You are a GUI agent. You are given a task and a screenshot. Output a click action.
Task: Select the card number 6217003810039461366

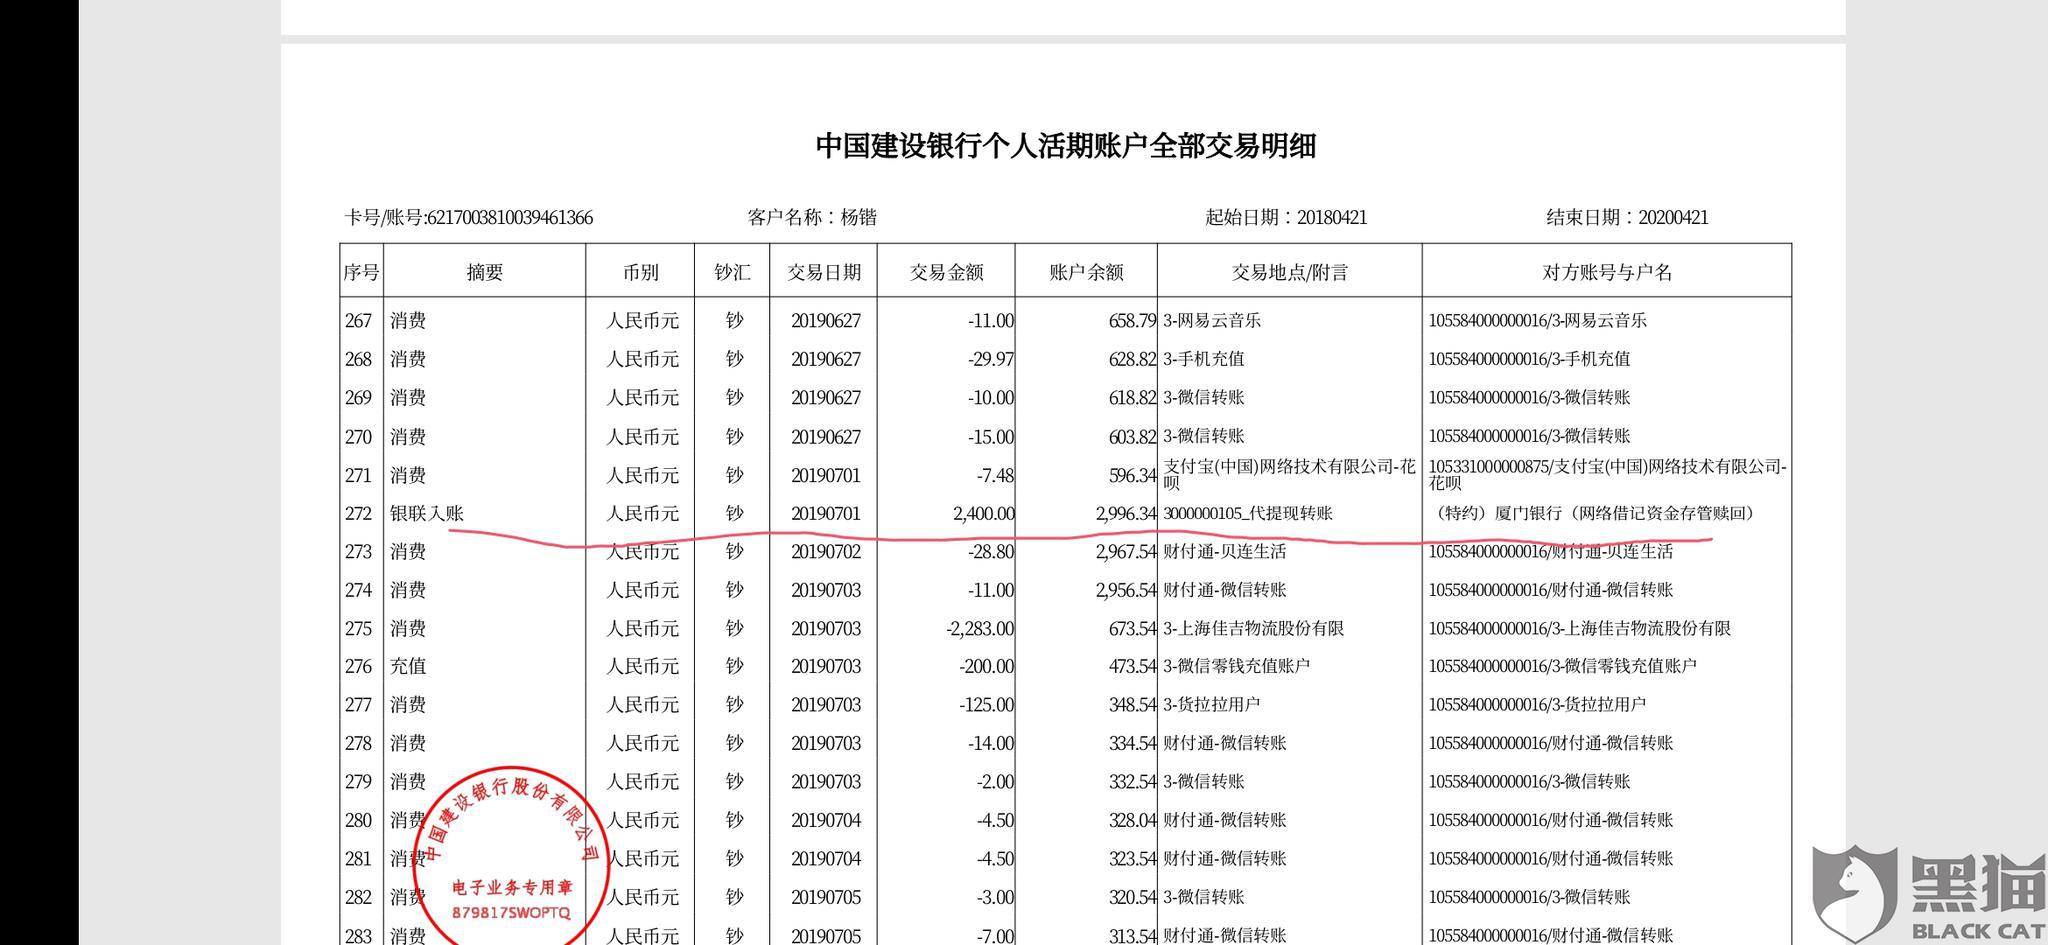coord(510,218)
